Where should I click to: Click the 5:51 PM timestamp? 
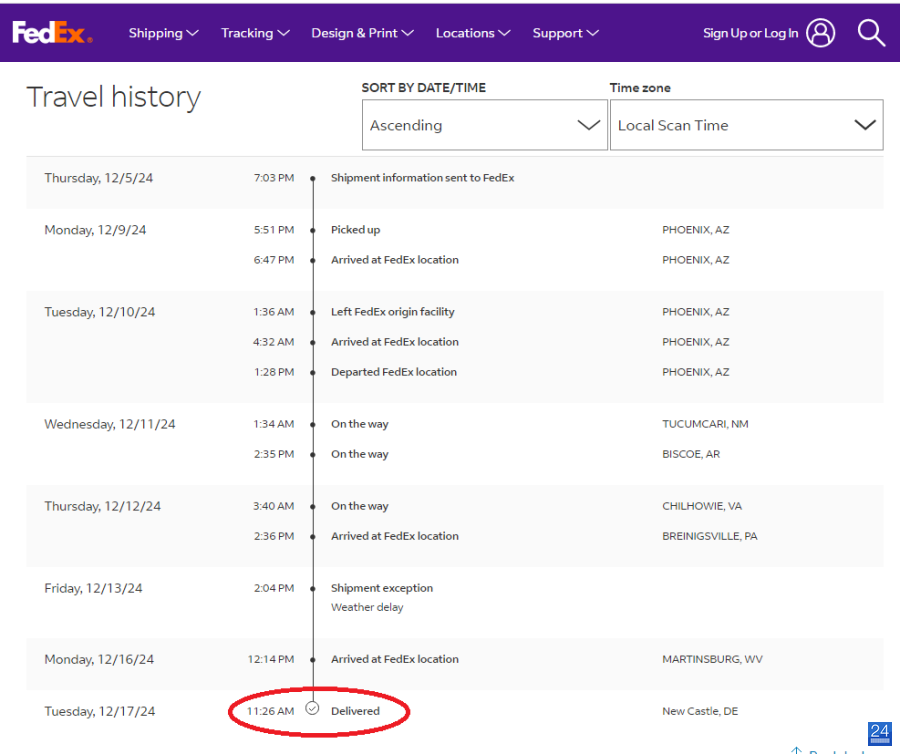[274, 230]
